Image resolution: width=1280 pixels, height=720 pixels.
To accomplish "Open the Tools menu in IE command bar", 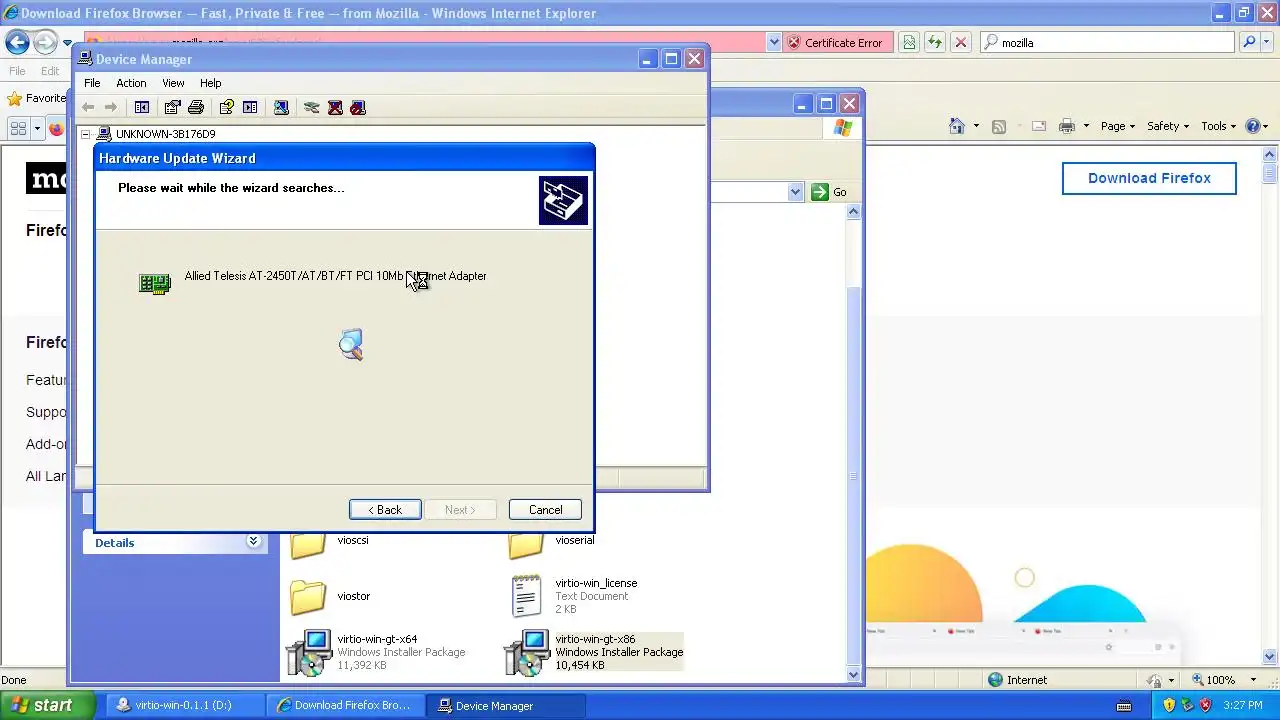I will coord(1219,126).
